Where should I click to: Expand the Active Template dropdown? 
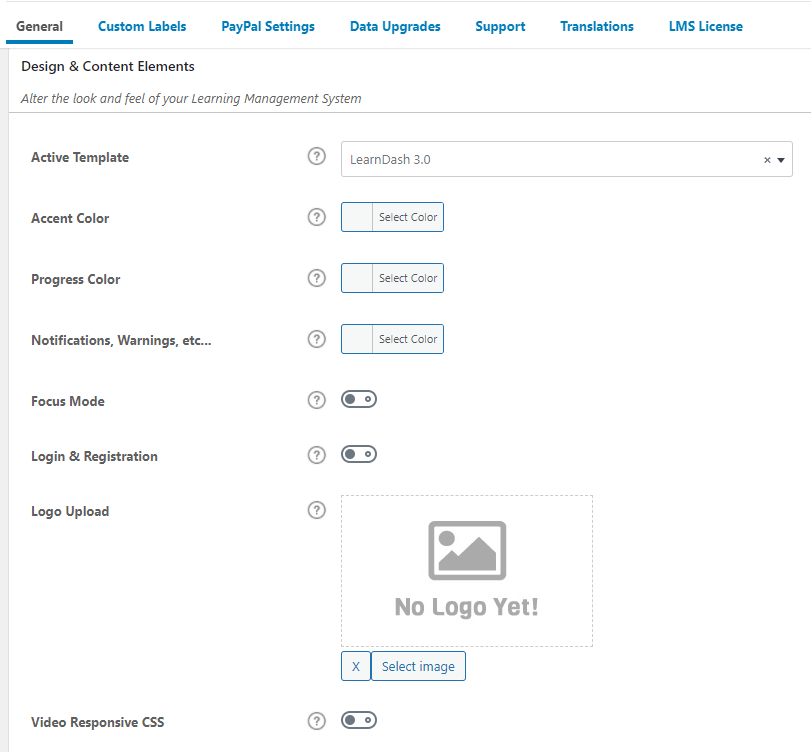point(781,159)
